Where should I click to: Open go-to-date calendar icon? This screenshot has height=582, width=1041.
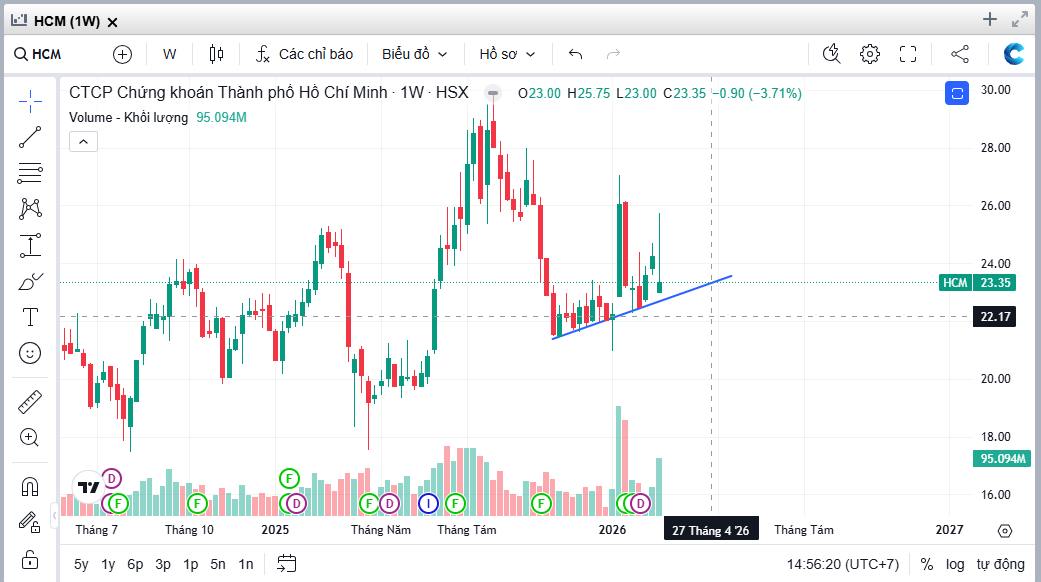(287, 564)
